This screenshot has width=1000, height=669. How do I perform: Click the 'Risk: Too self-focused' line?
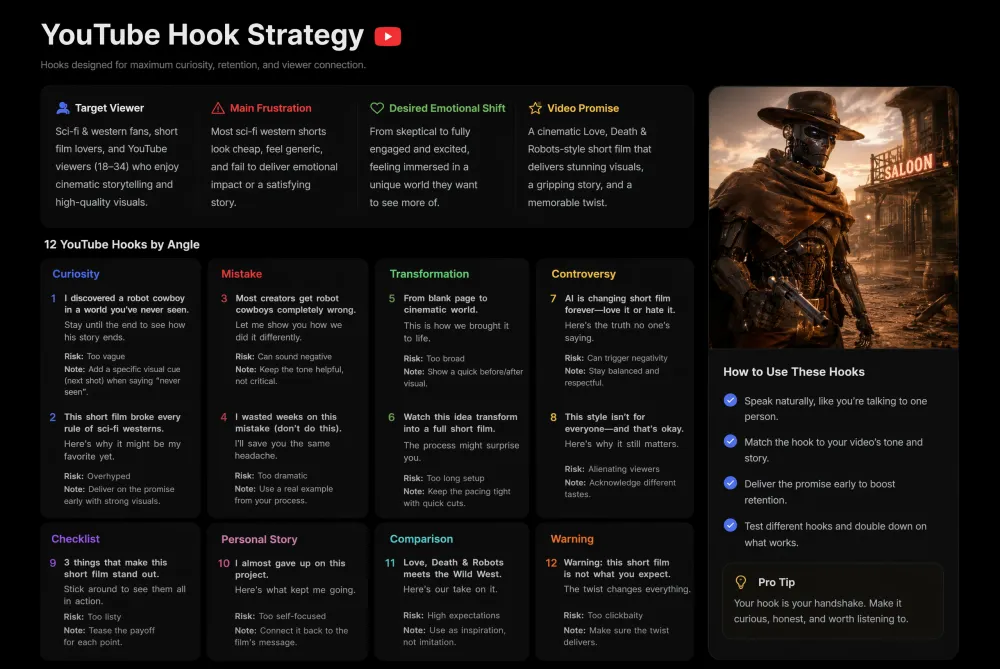pyautogui.click(x=280, y=616)
